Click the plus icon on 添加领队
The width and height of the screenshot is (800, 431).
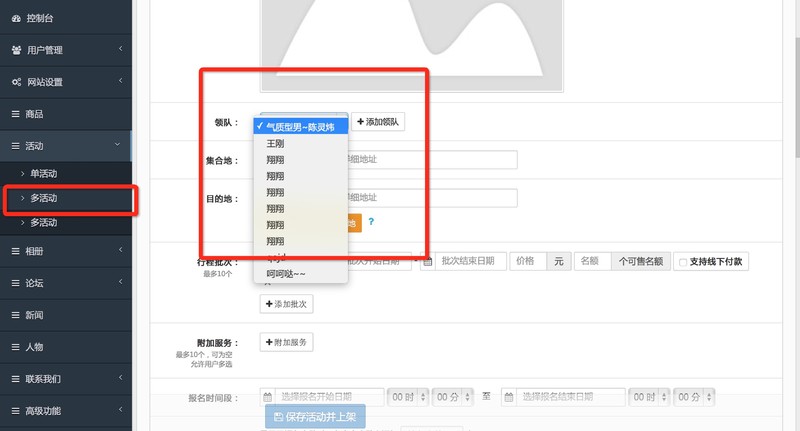(x=361, y=122)
